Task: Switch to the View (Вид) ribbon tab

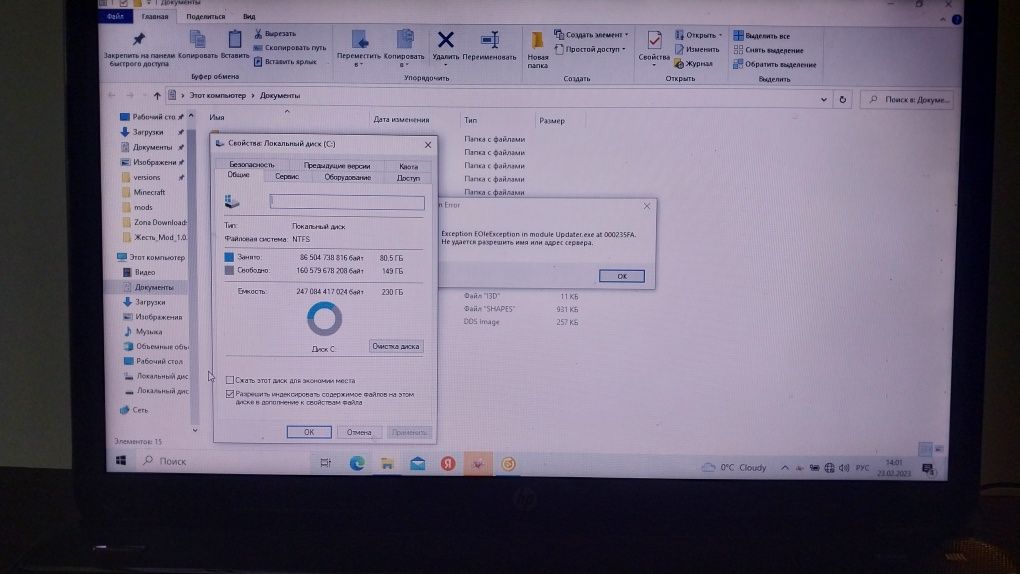Action: 249,16
